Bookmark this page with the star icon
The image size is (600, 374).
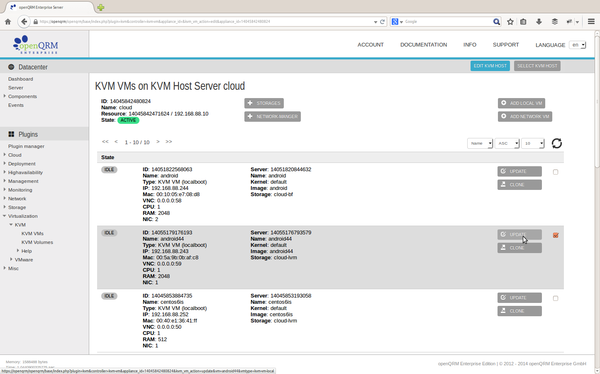coord(510,22)
